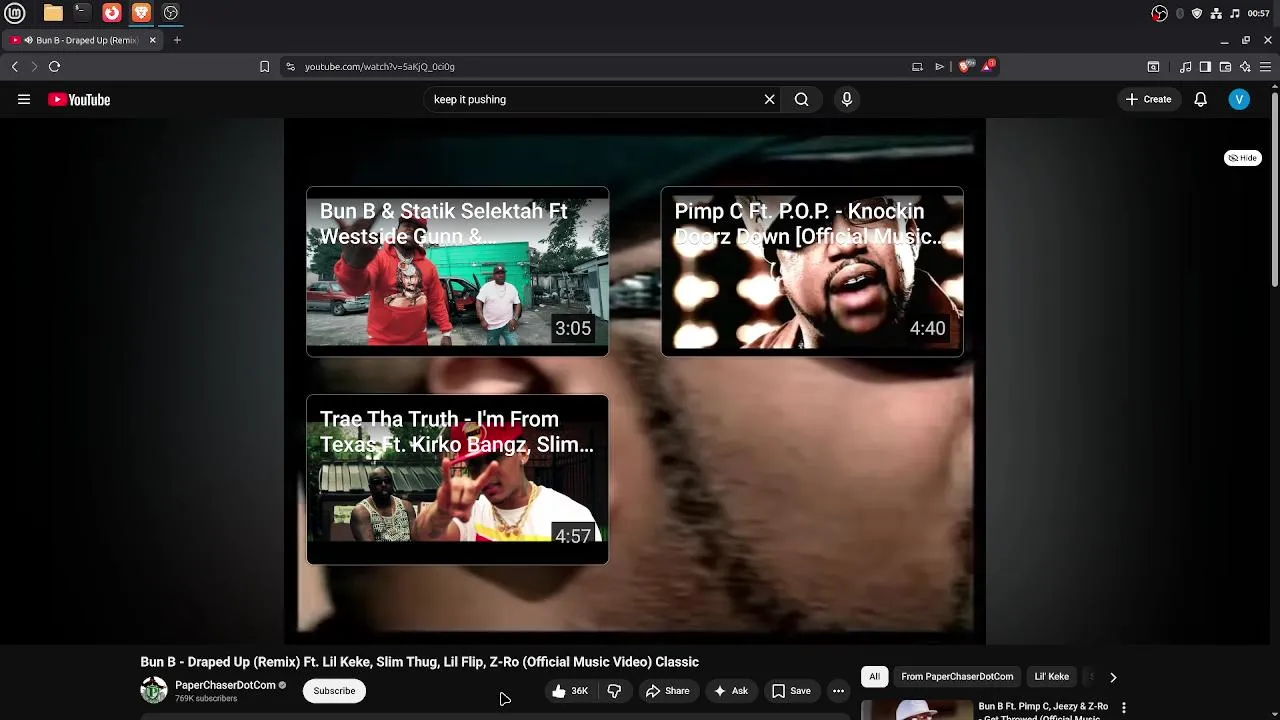The width and height of the screenshot is (1280, 720).
Task: Open the sidebar search icon in browser toolbar
Action: pos(1153,66)
